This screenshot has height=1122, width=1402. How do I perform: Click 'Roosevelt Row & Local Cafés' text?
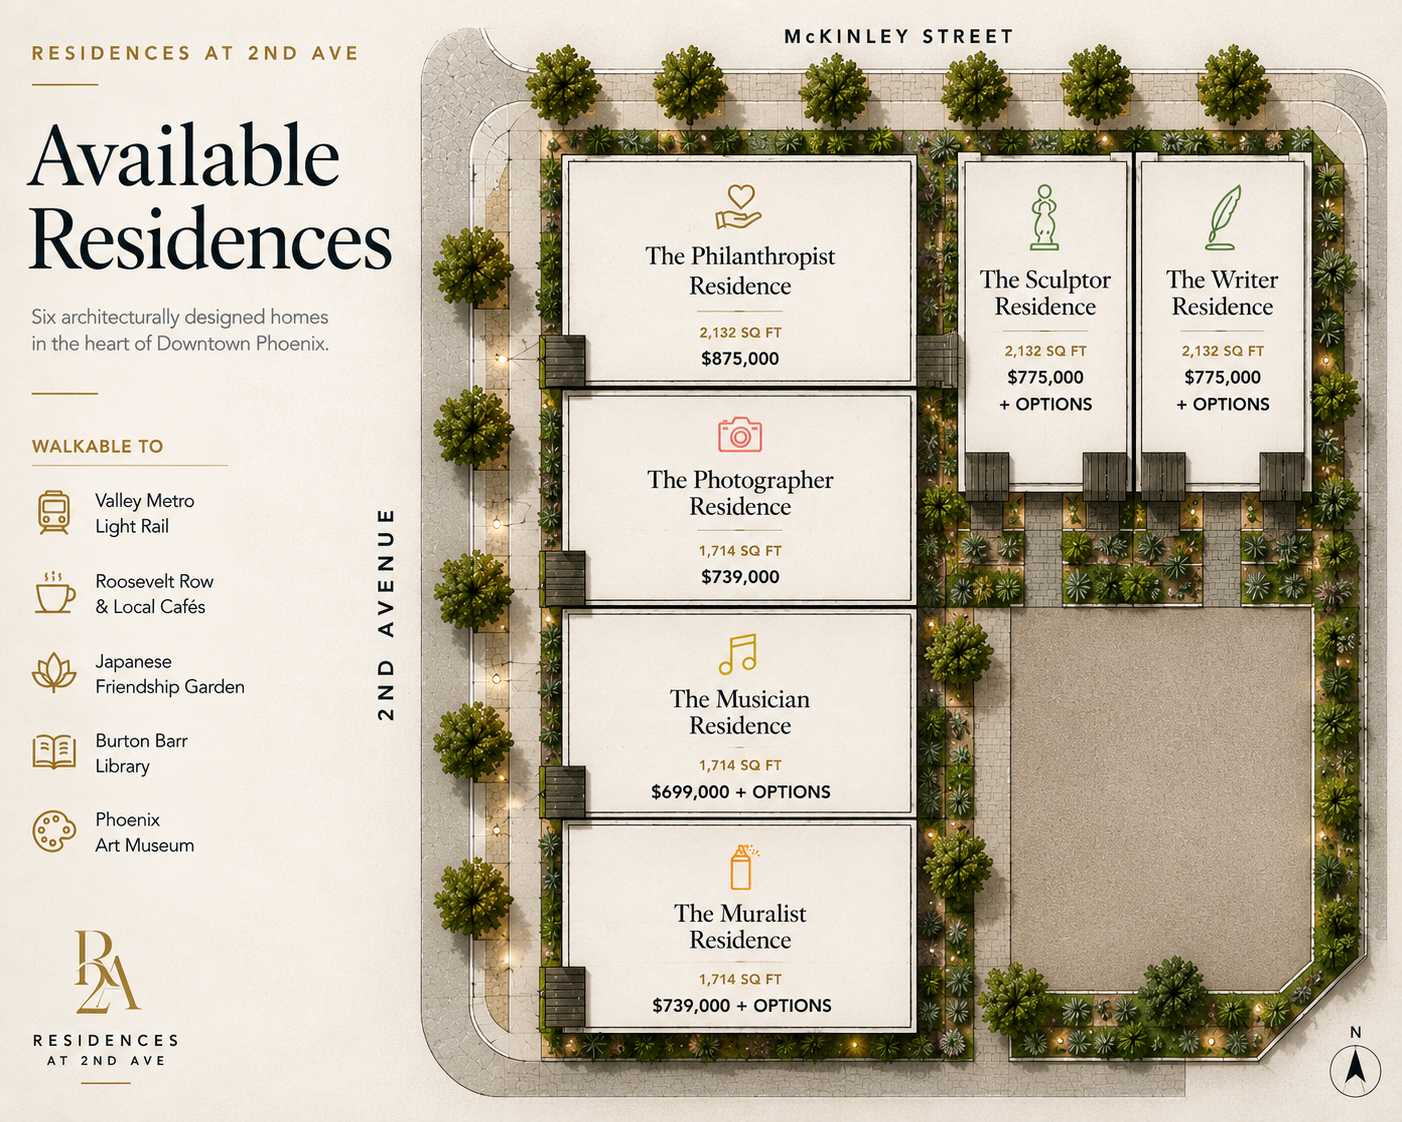point(154,594)
